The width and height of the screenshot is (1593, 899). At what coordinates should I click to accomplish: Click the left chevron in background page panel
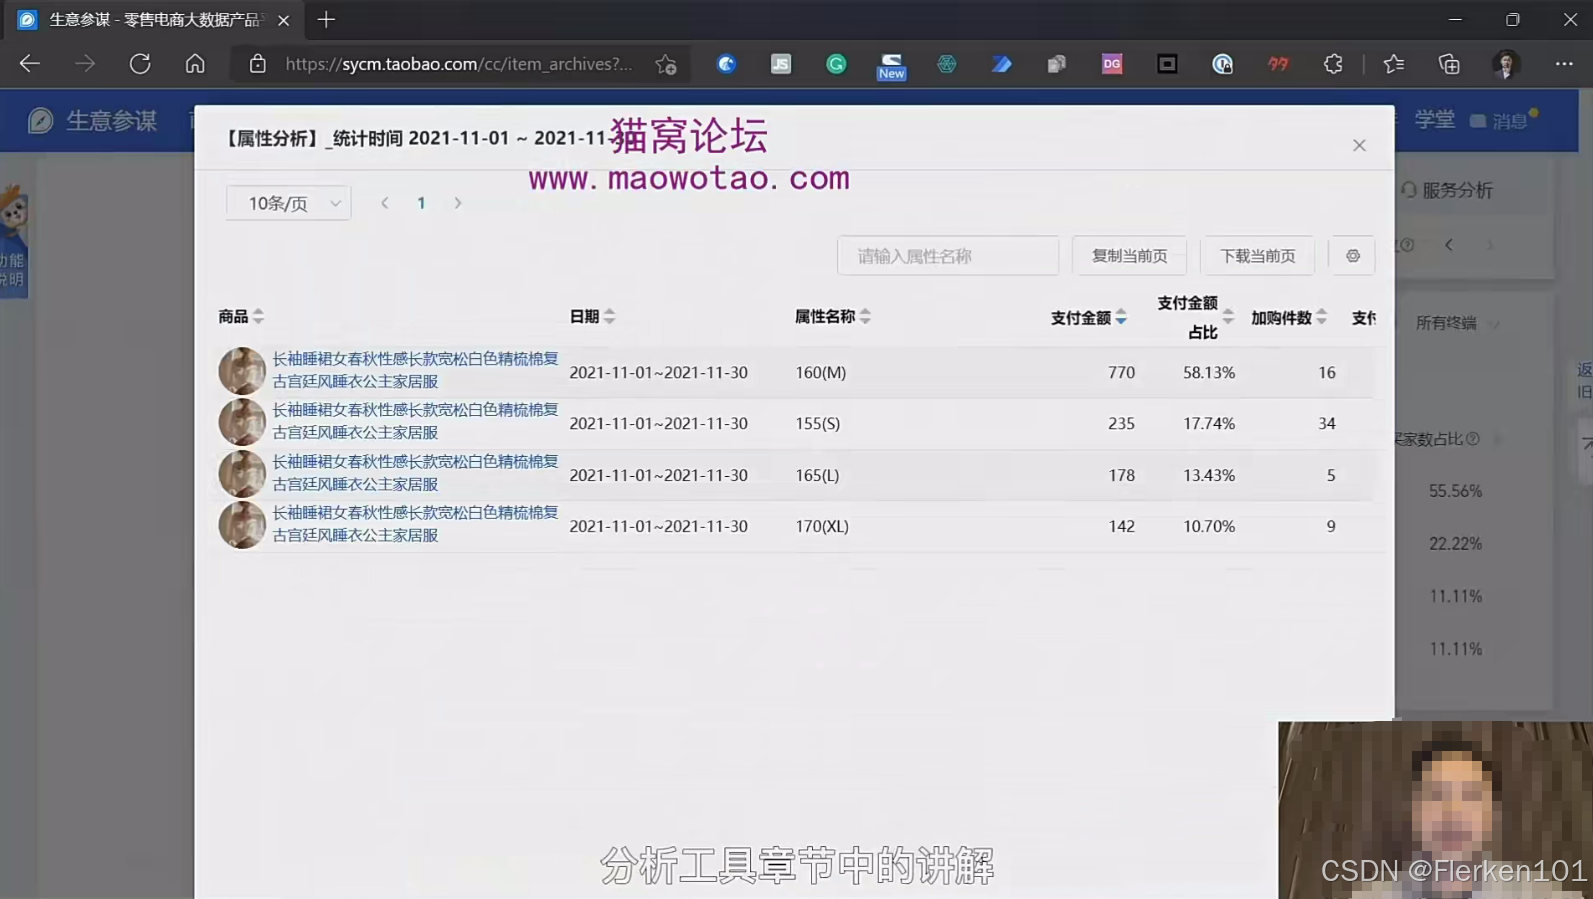(x=1448, y=245)
